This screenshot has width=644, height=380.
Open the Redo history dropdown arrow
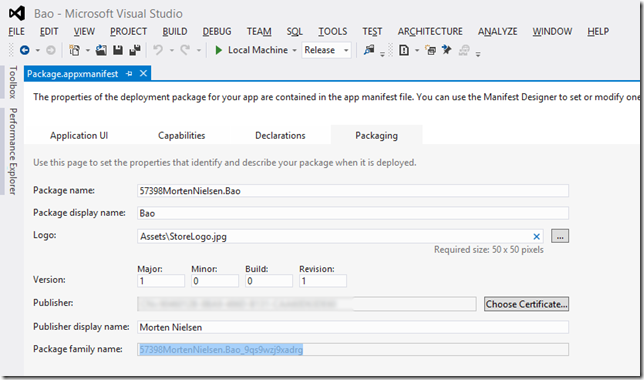click(x=199, y=51)
